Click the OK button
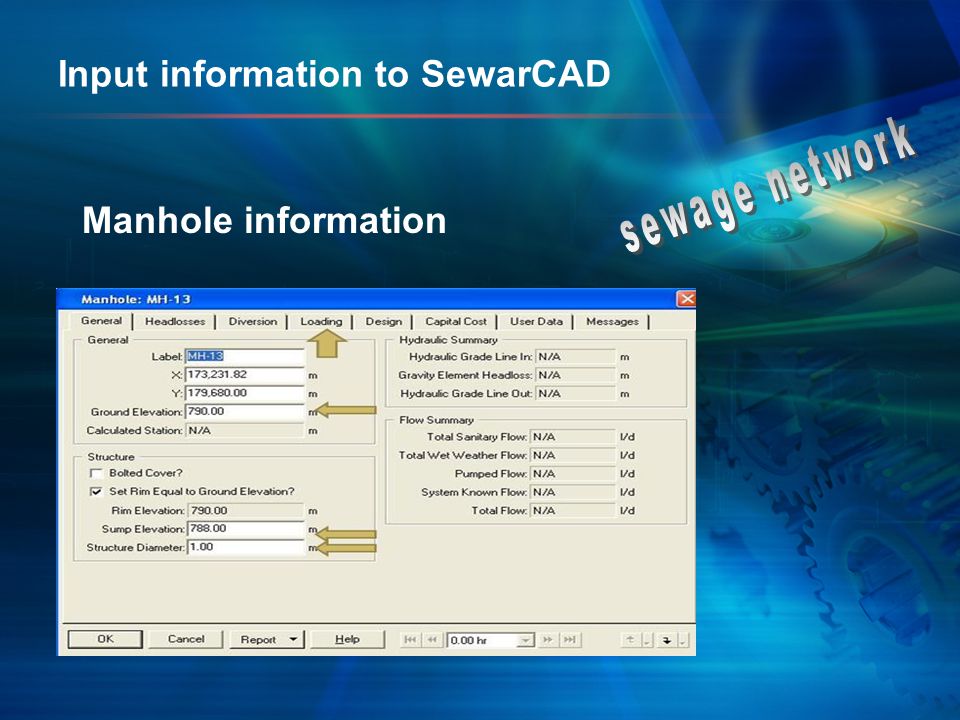The width and height of the screenshot is (960, 720). click(x=105, y=639)
